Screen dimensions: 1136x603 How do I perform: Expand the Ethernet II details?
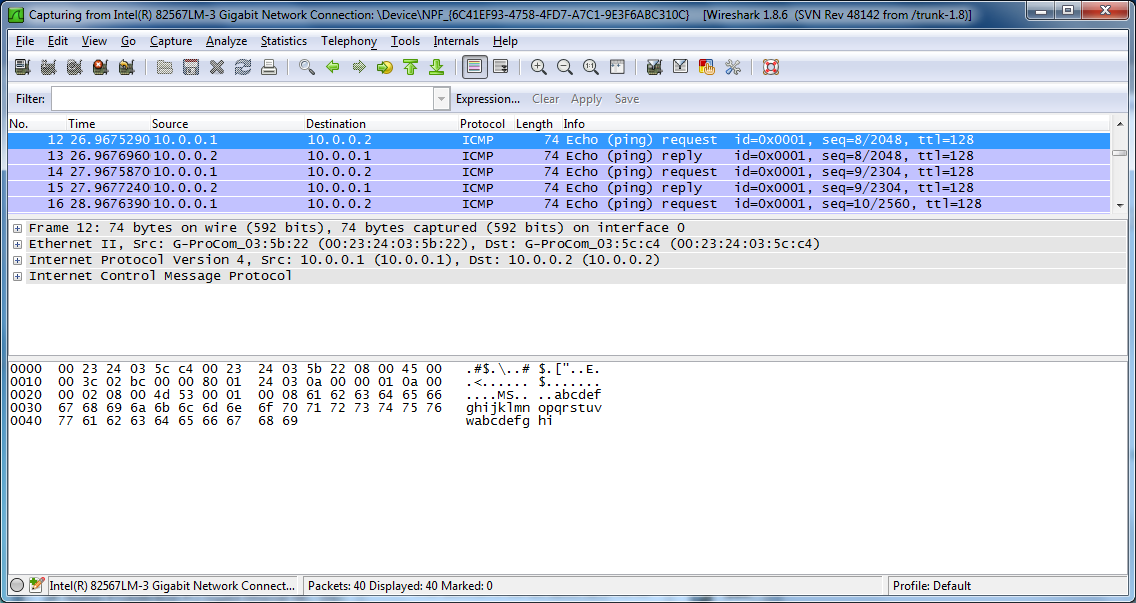tap(17, 244)
